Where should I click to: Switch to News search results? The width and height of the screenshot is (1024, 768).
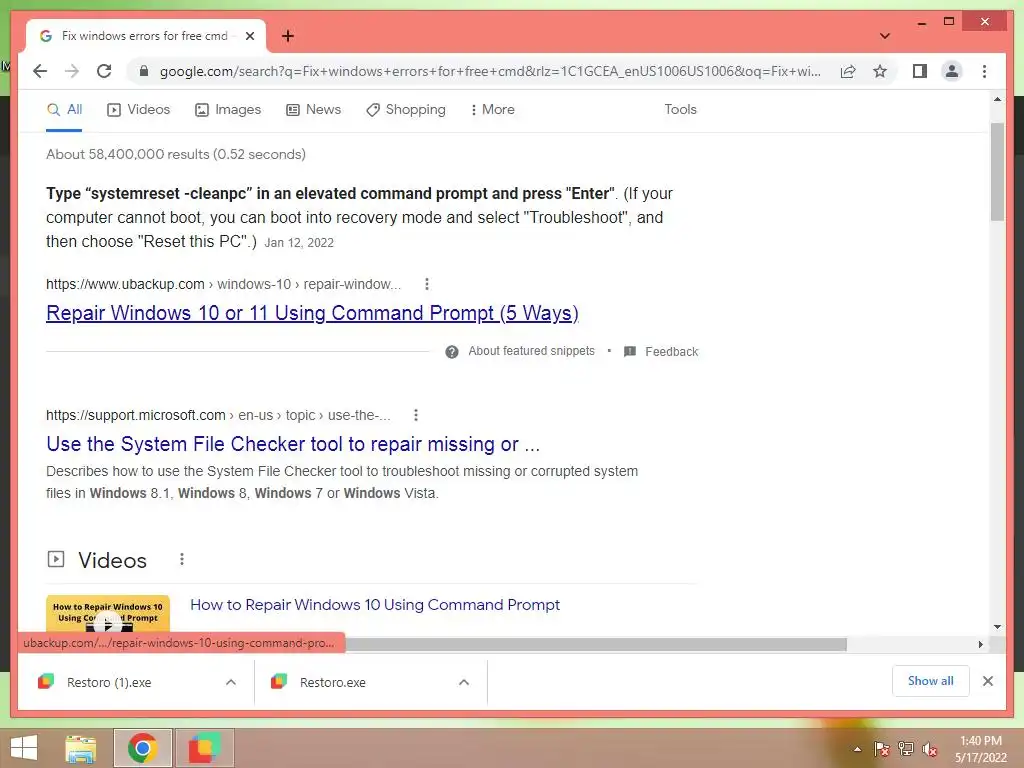coord(313,110)
